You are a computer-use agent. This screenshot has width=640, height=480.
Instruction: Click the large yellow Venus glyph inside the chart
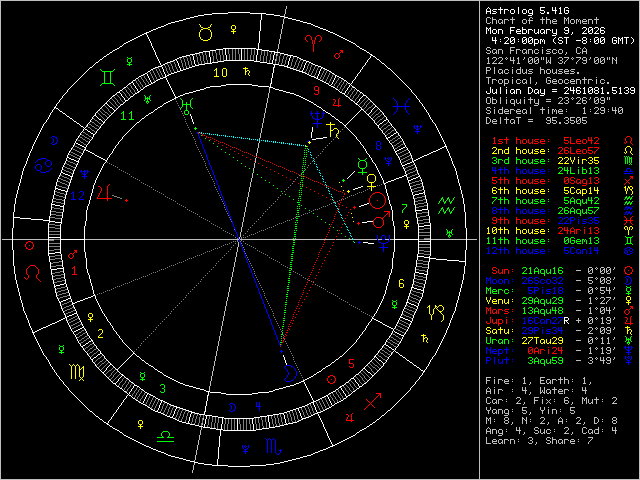pos(371,182)
